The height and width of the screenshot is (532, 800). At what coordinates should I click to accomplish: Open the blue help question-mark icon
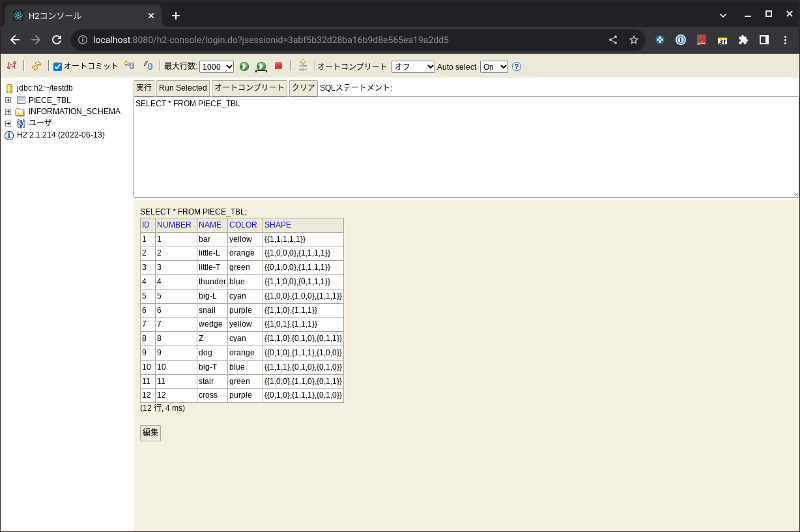[517, 66]
